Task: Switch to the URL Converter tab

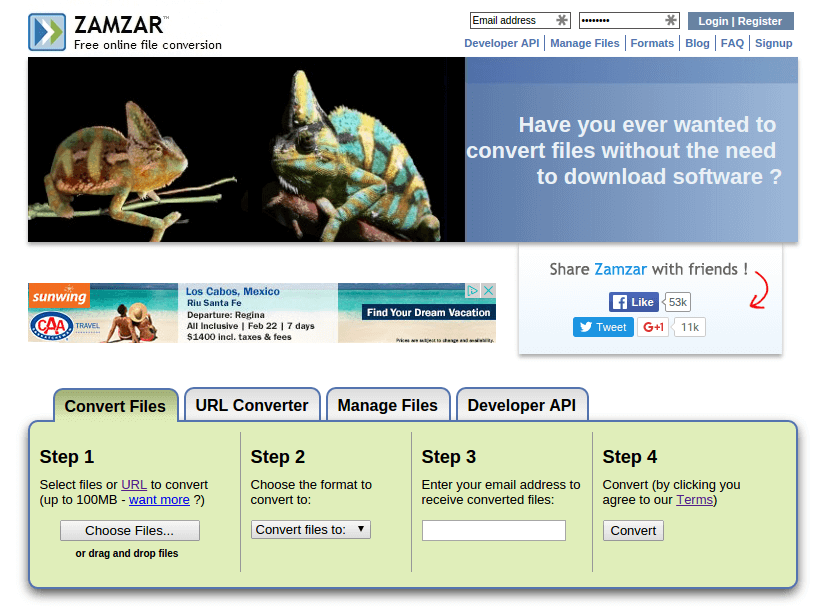Action: [252, 405]
